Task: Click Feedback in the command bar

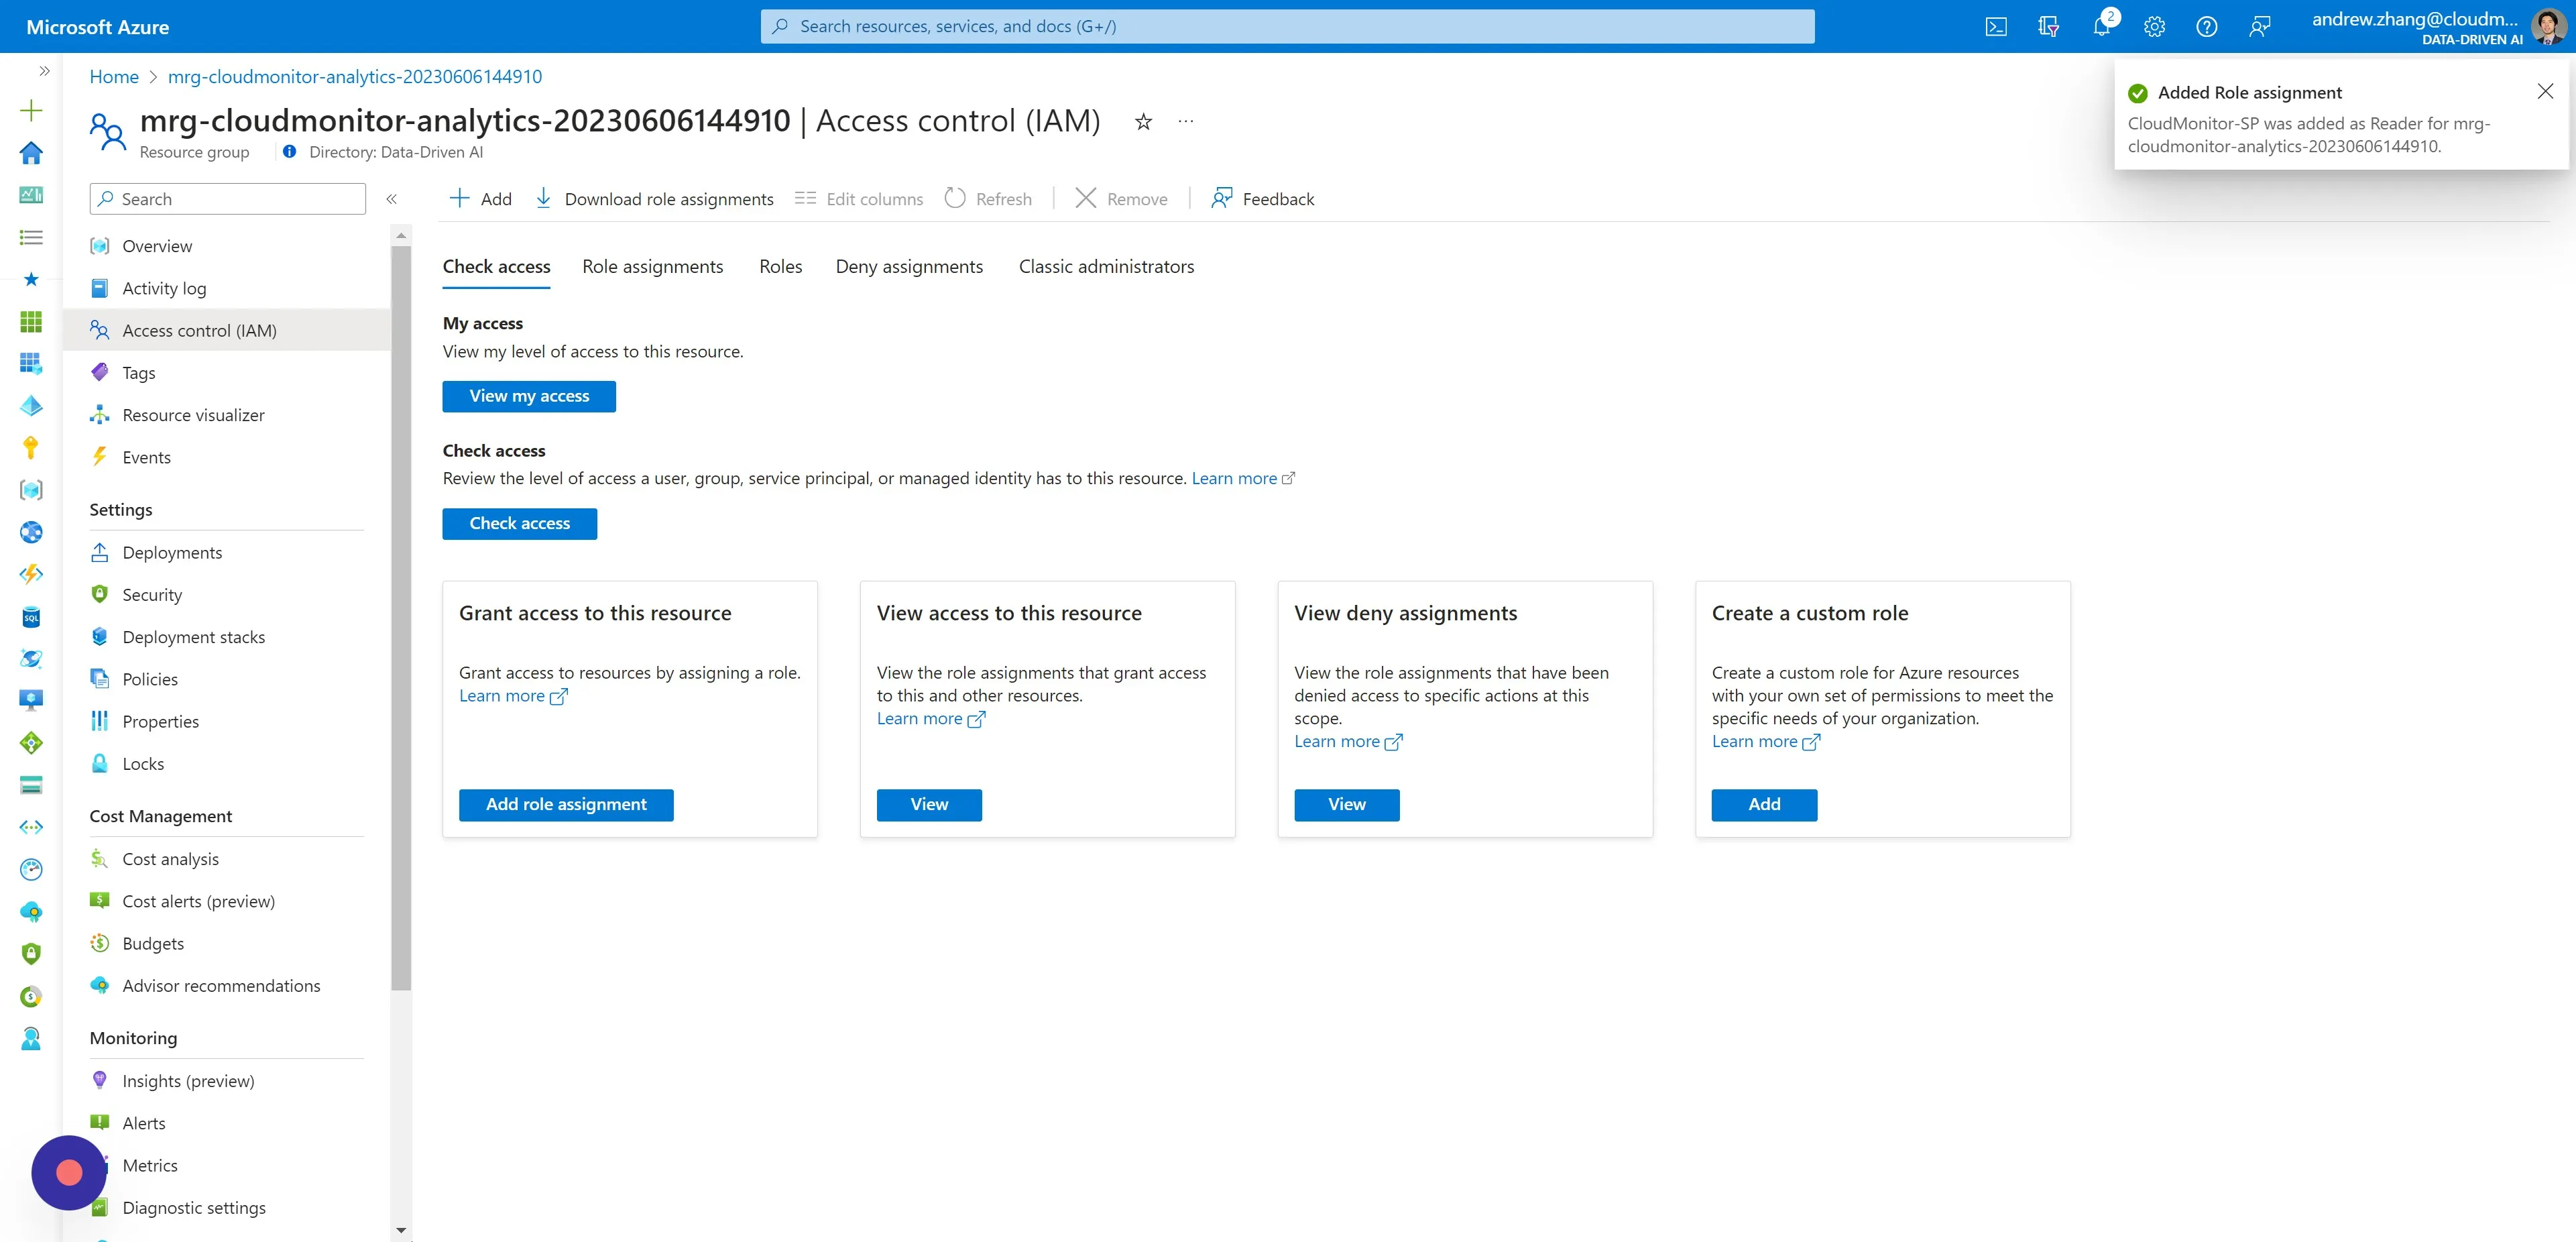Action: click(x=1262, y=199)
